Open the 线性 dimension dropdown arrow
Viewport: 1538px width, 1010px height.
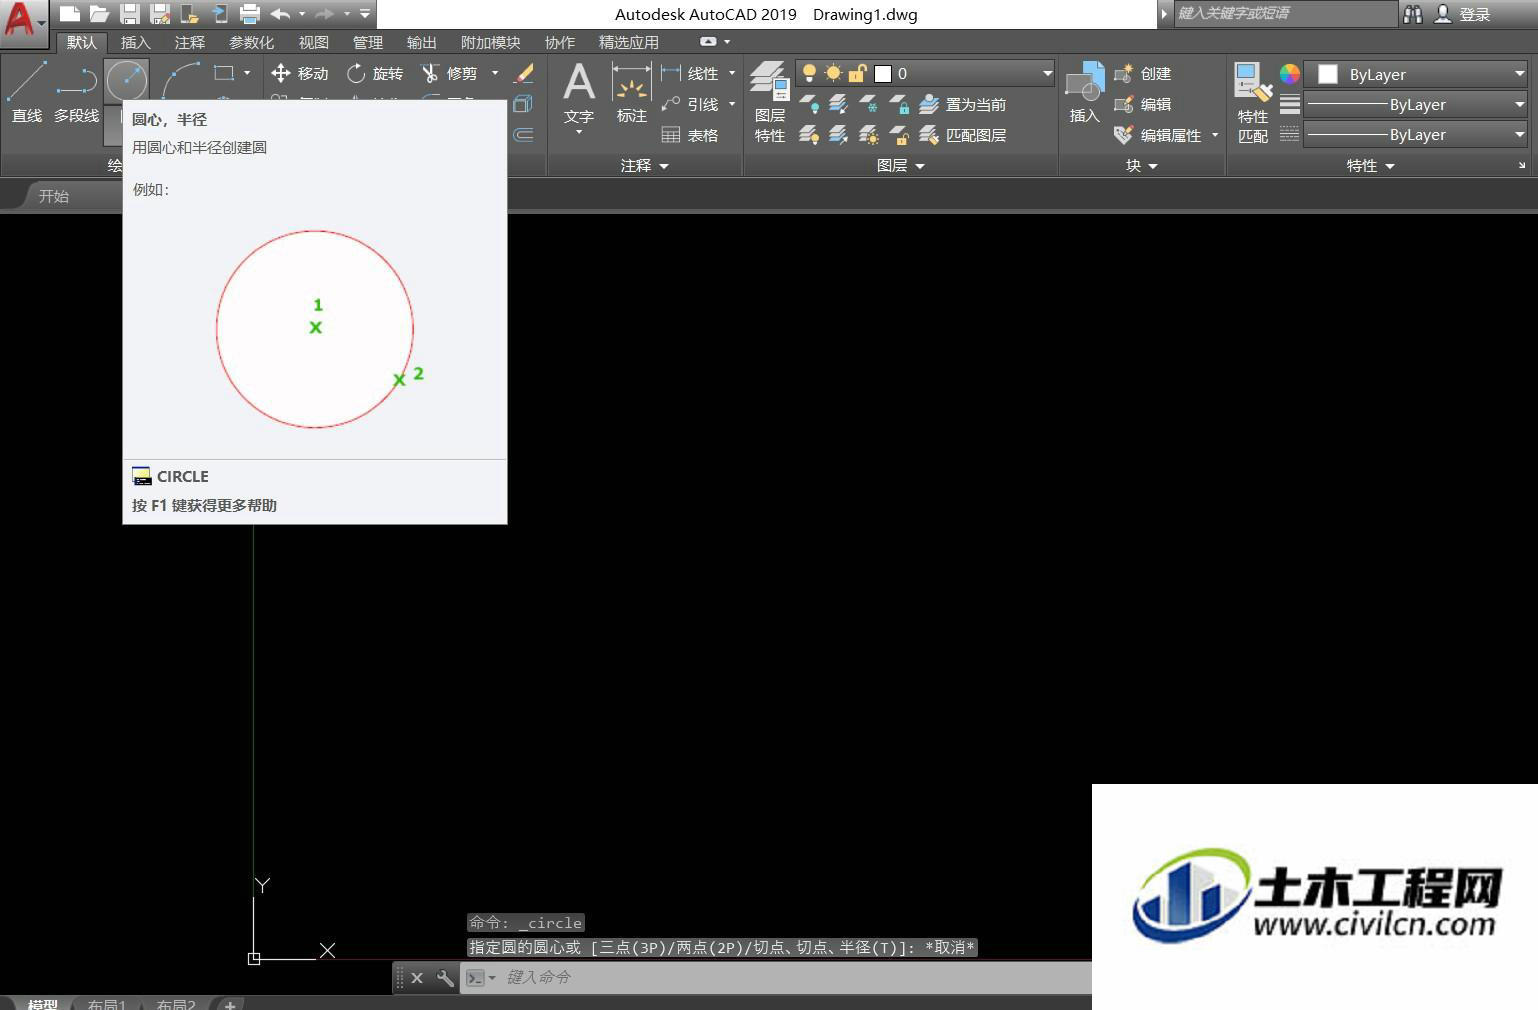pyautogui.click(x=732, y=73)
